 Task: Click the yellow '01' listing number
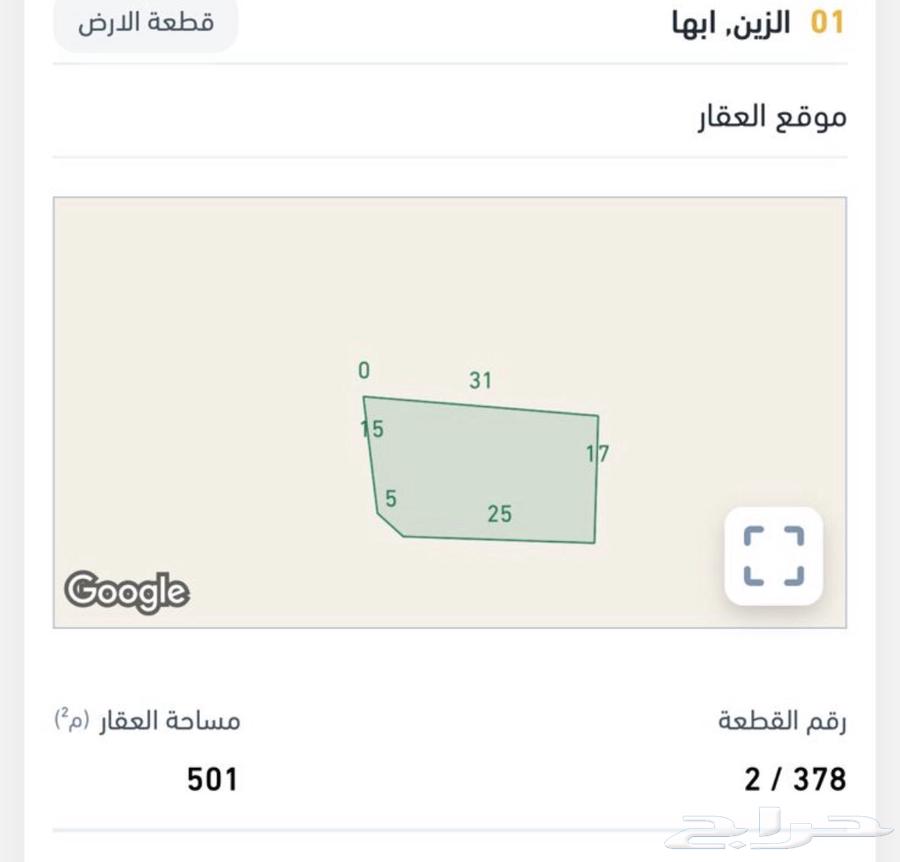(x=827, y=24)
